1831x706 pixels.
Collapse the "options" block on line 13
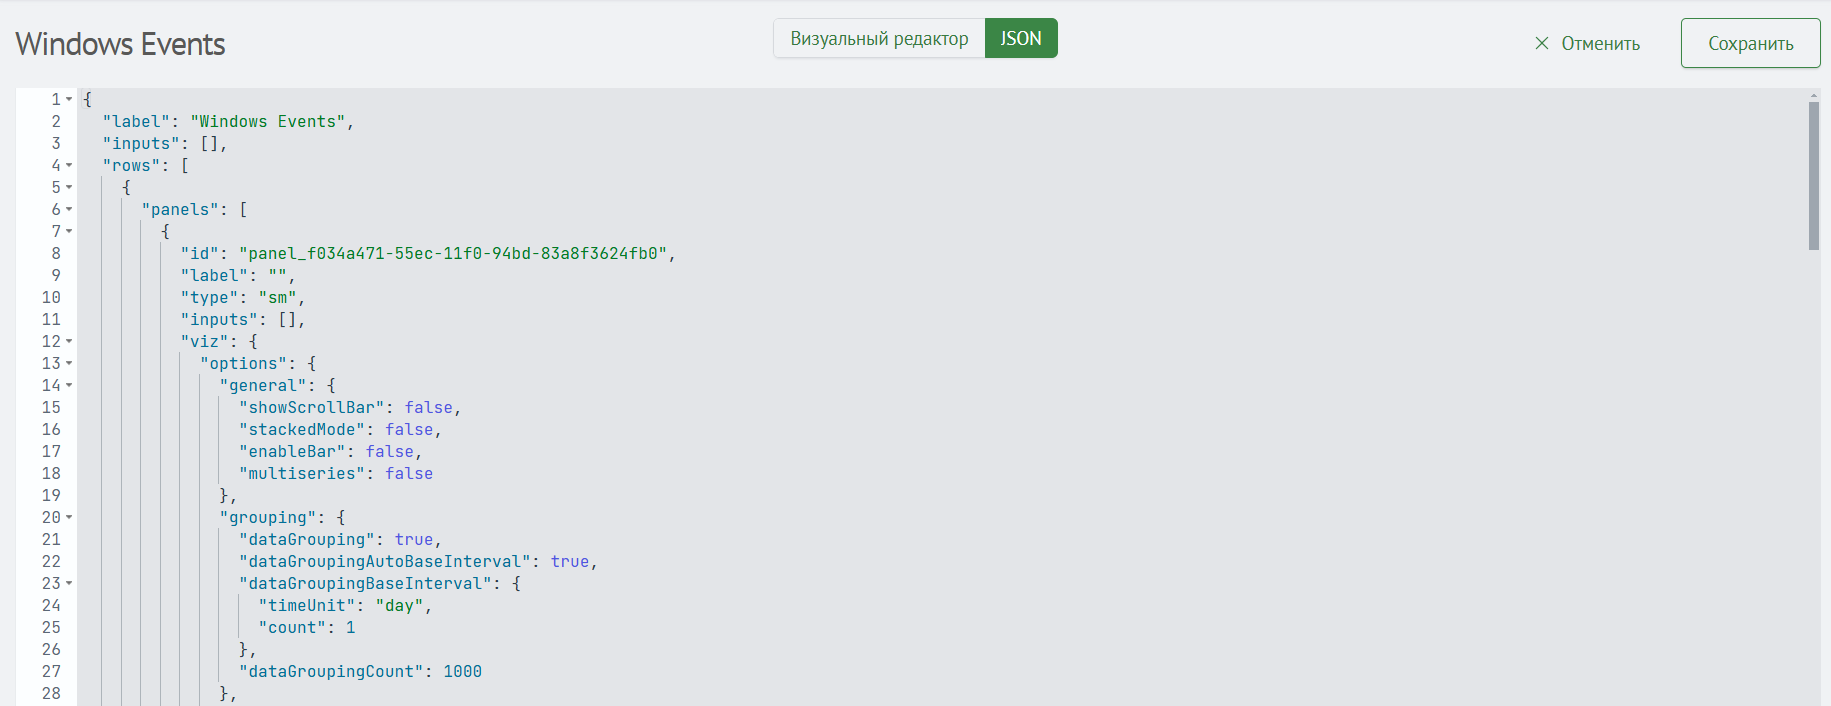pos(69,363)
